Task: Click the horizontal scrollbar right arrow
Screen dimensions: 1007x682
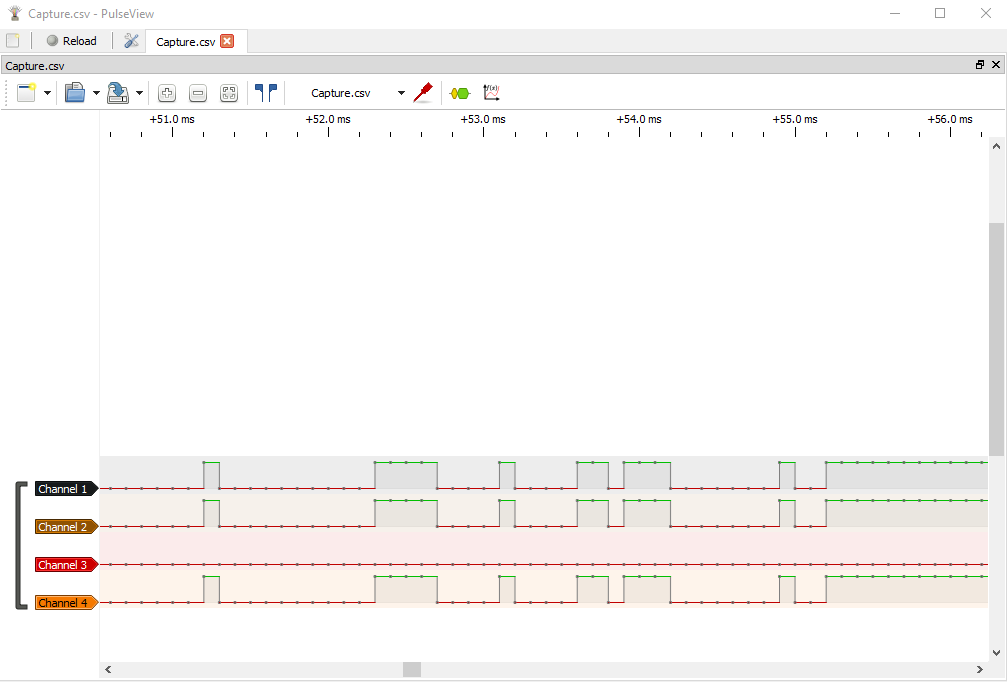Action: click(980, 670)
